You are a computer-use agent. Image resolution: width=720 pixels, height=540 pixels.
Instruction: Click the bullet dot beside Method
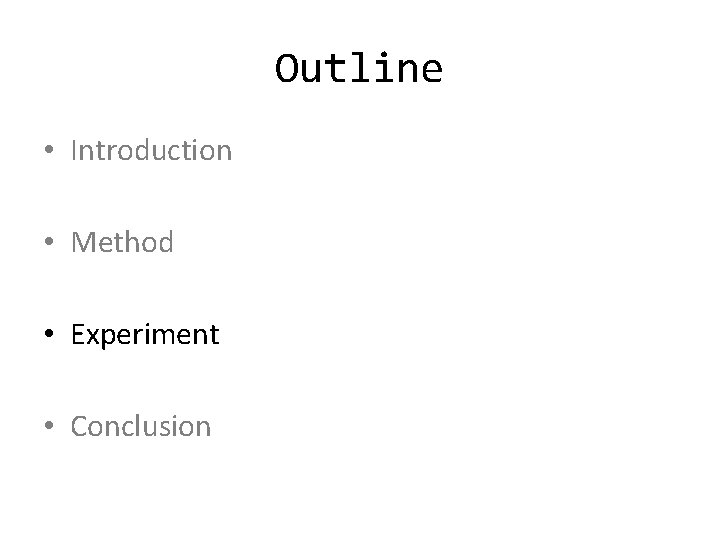[x=49, y=241]
